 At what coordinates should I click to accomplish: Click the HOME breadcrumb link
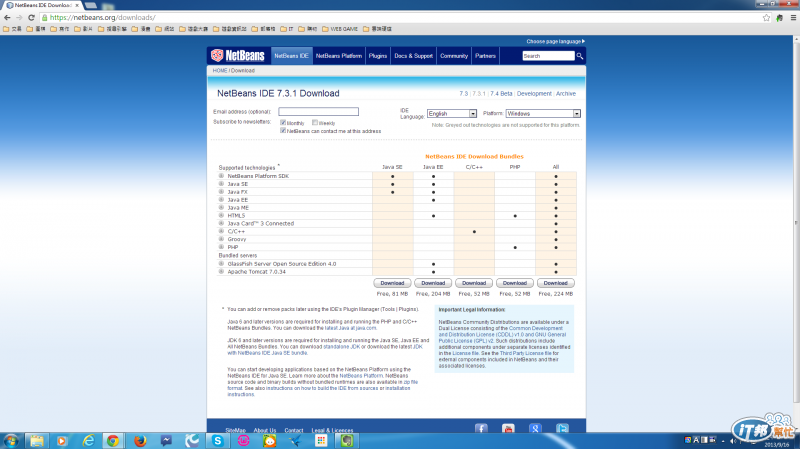pyautogui.click(x=220, y=70)
